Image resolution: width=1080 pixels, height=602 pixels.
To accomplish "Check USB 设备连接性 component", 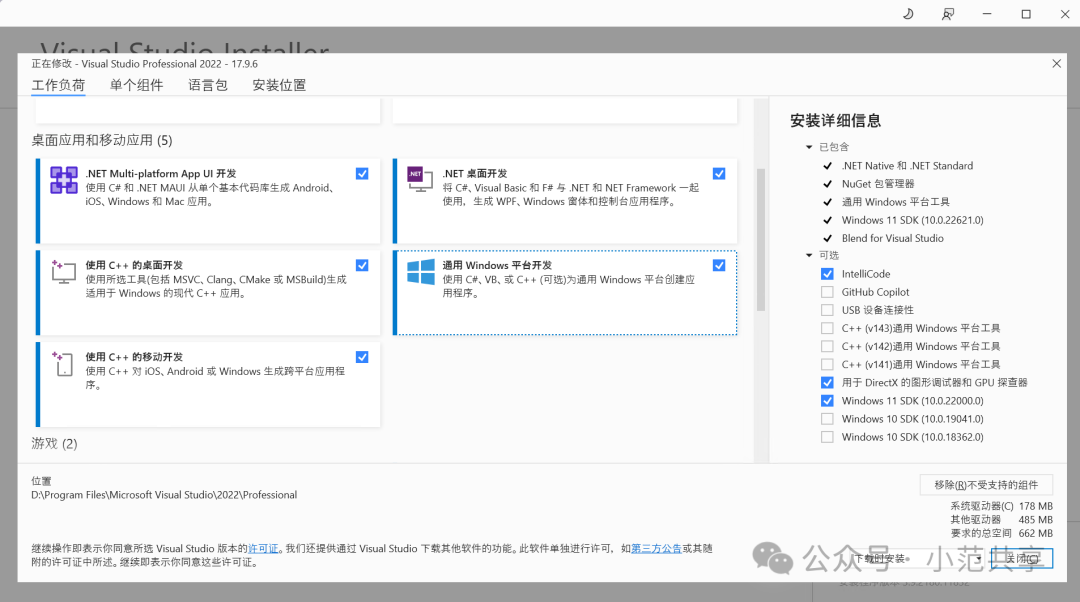I will point(827,310).
